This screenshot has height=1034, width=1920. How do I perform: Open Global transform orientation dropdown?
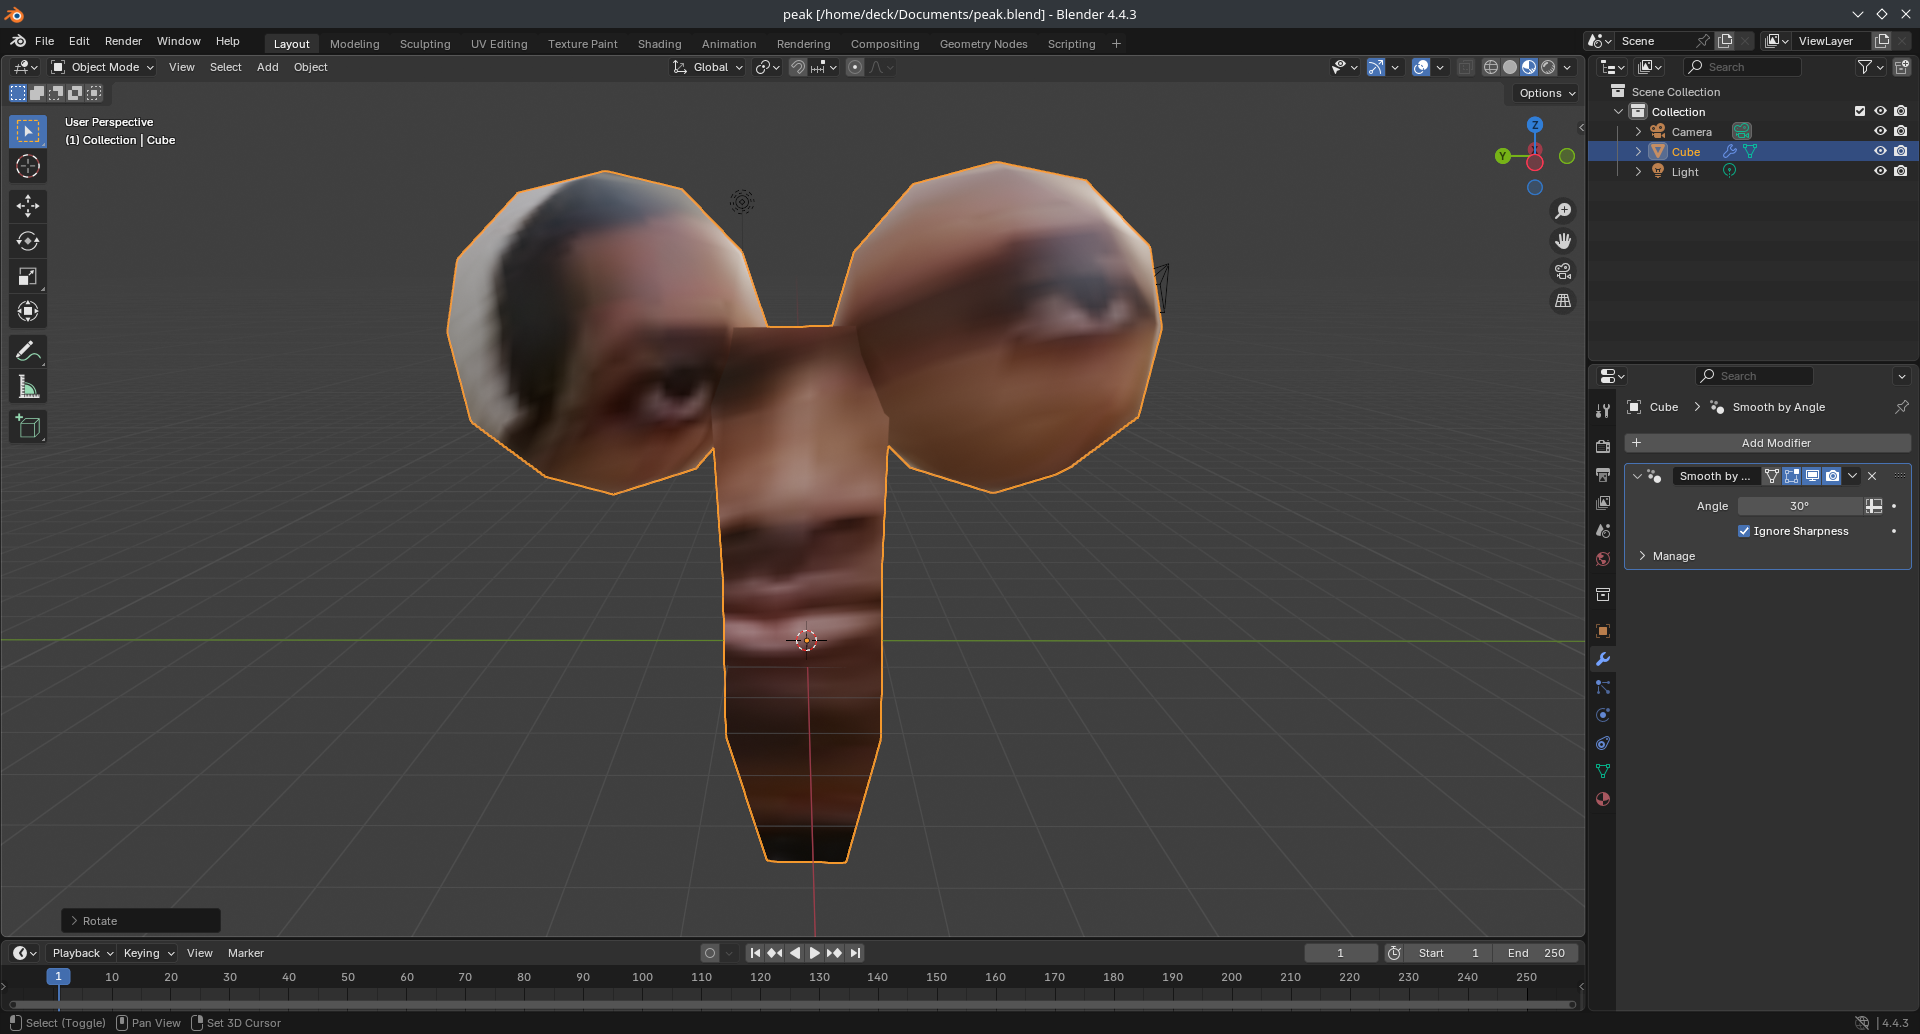click(x=708, y=67)
